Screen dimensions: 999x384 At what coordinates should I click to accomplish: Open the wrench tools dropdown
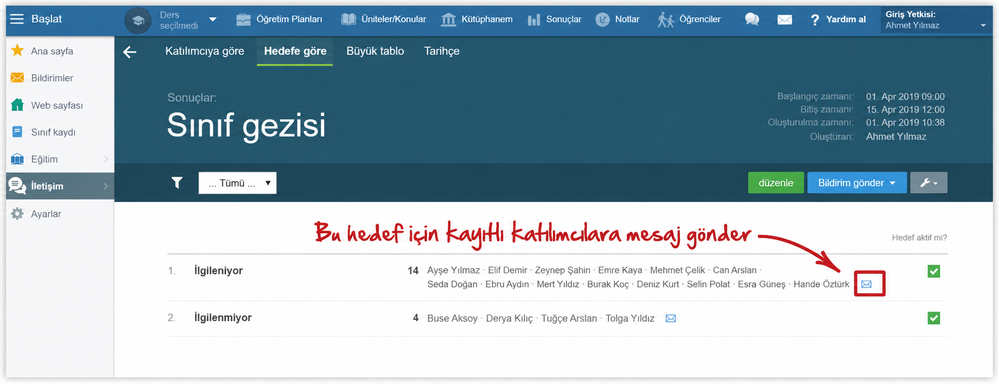tap(929, 183)
